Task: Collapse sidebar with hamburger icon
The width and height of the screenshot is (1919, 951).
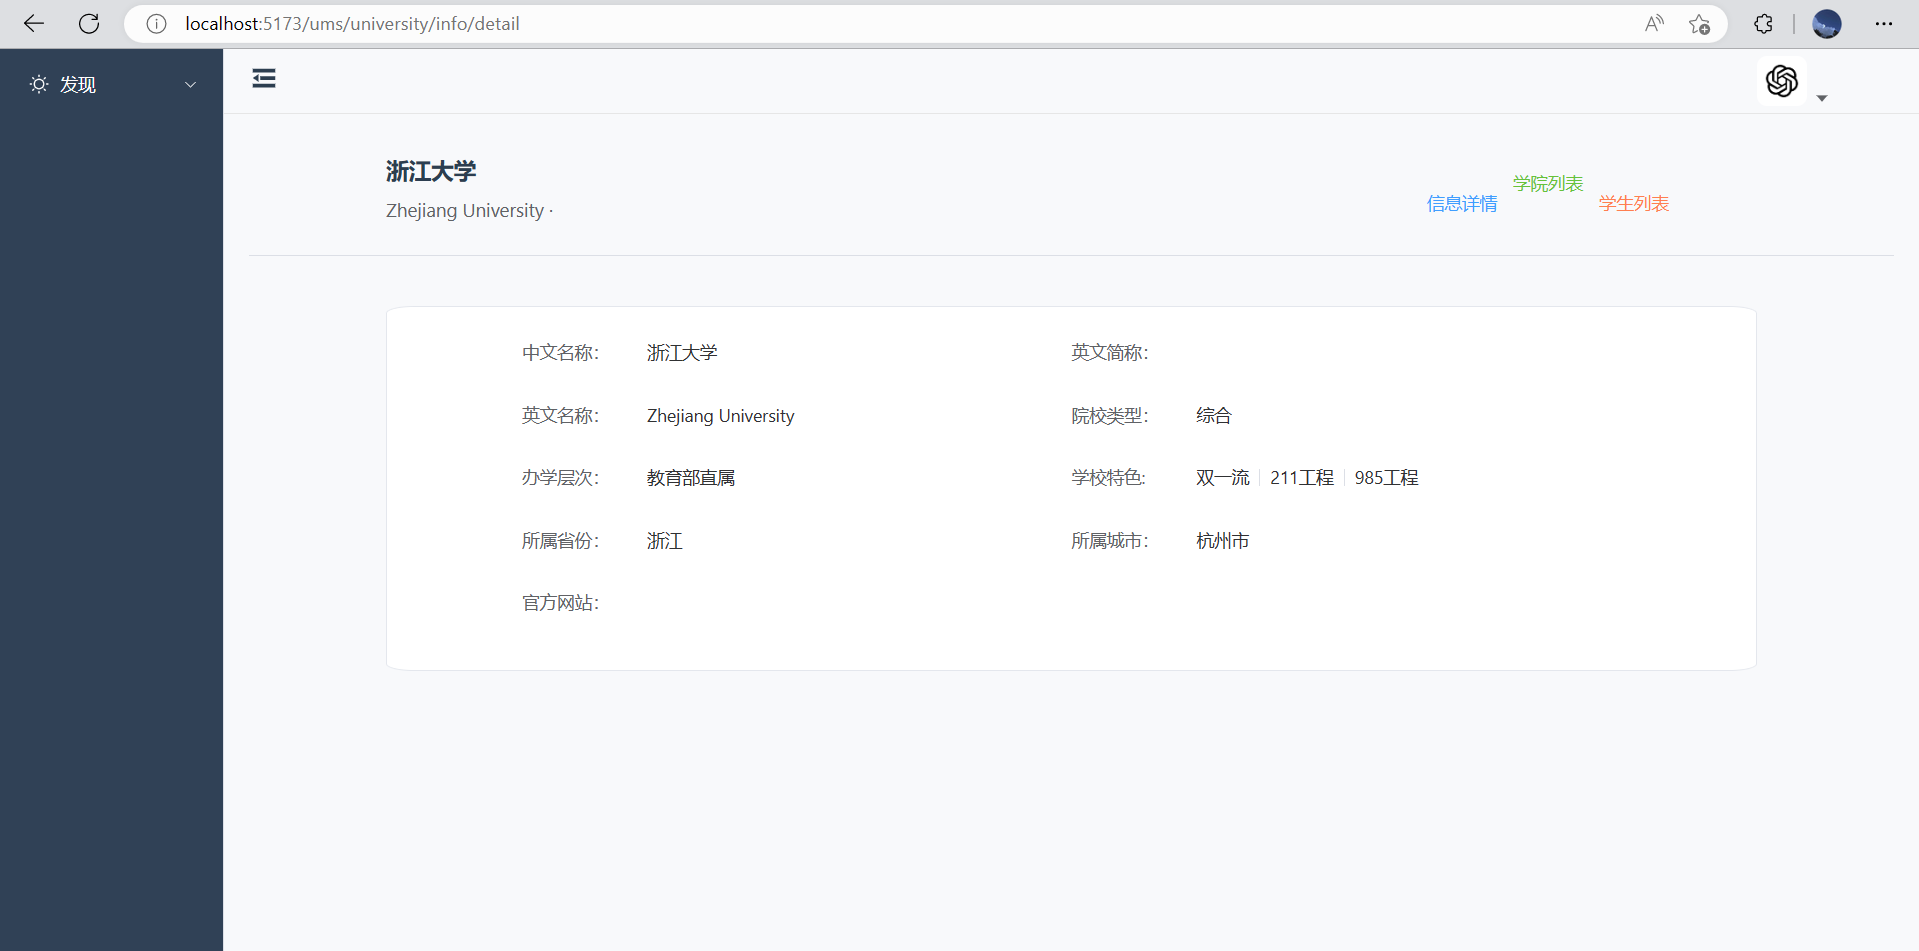Action: [x=264, y=78]
